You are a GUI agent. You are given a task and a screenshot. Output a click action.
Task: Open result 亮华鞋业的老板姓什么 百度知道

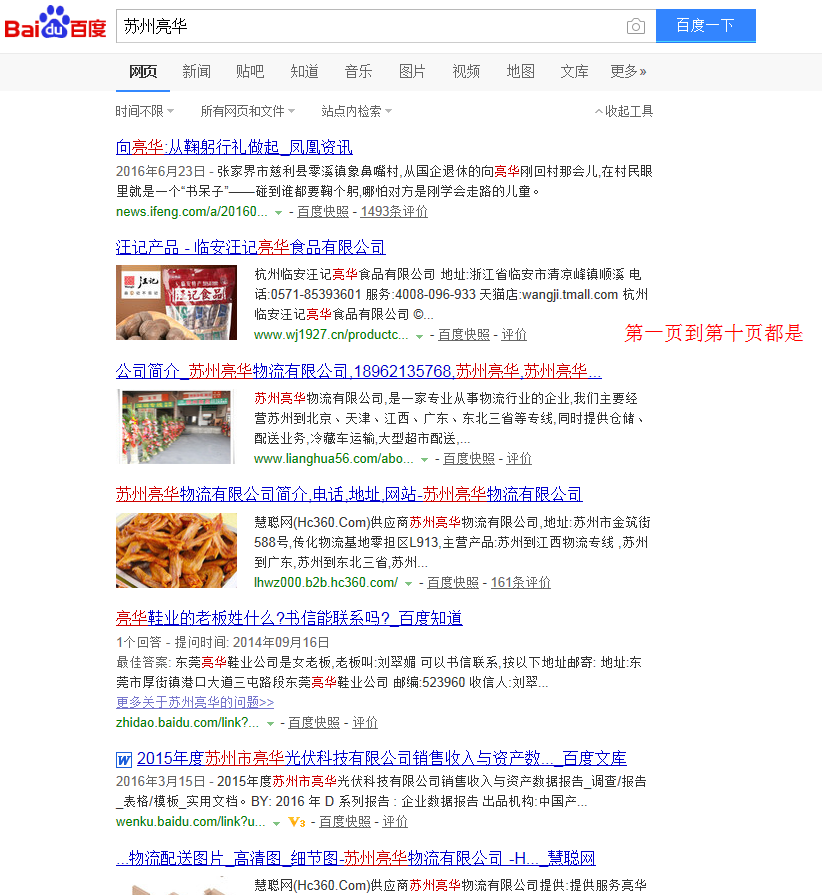pyautogui.click(x=289, y=618)
